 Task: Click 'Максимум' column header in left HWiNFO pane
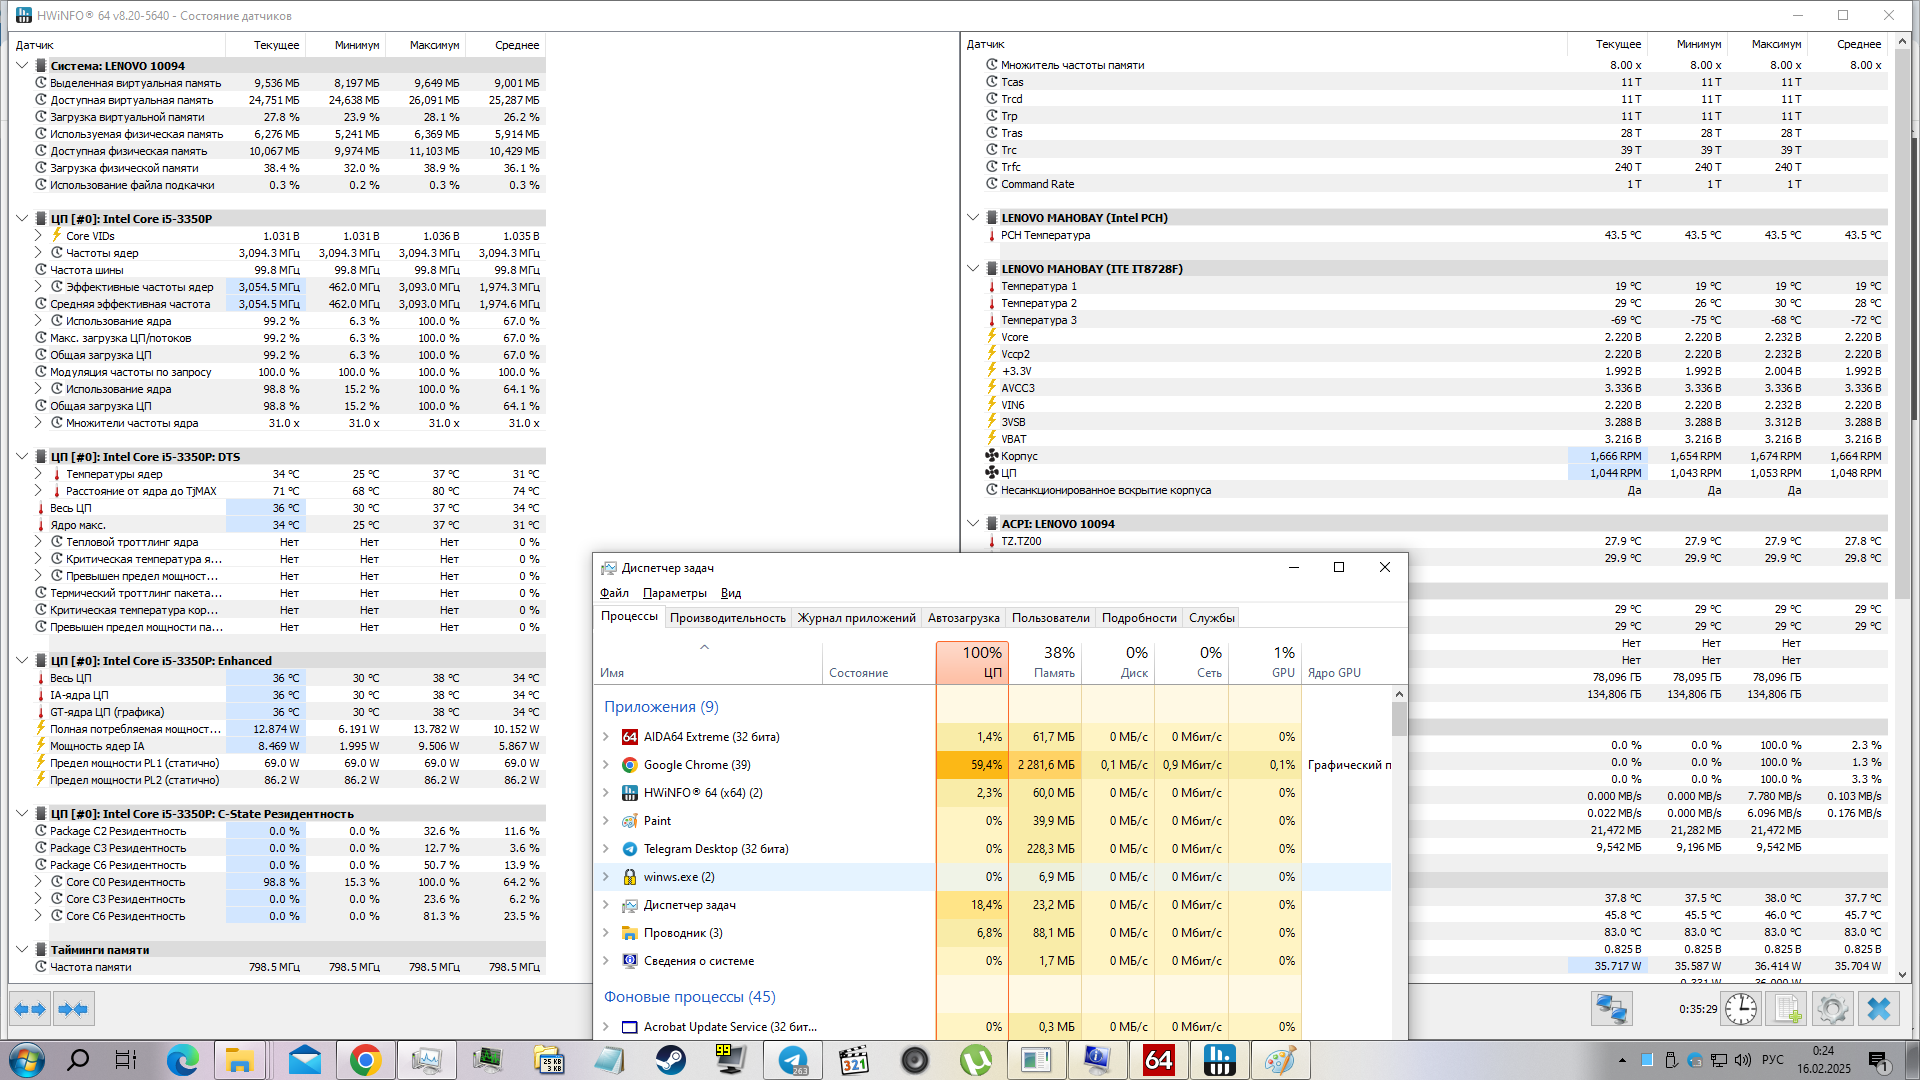tap(426, 45)
